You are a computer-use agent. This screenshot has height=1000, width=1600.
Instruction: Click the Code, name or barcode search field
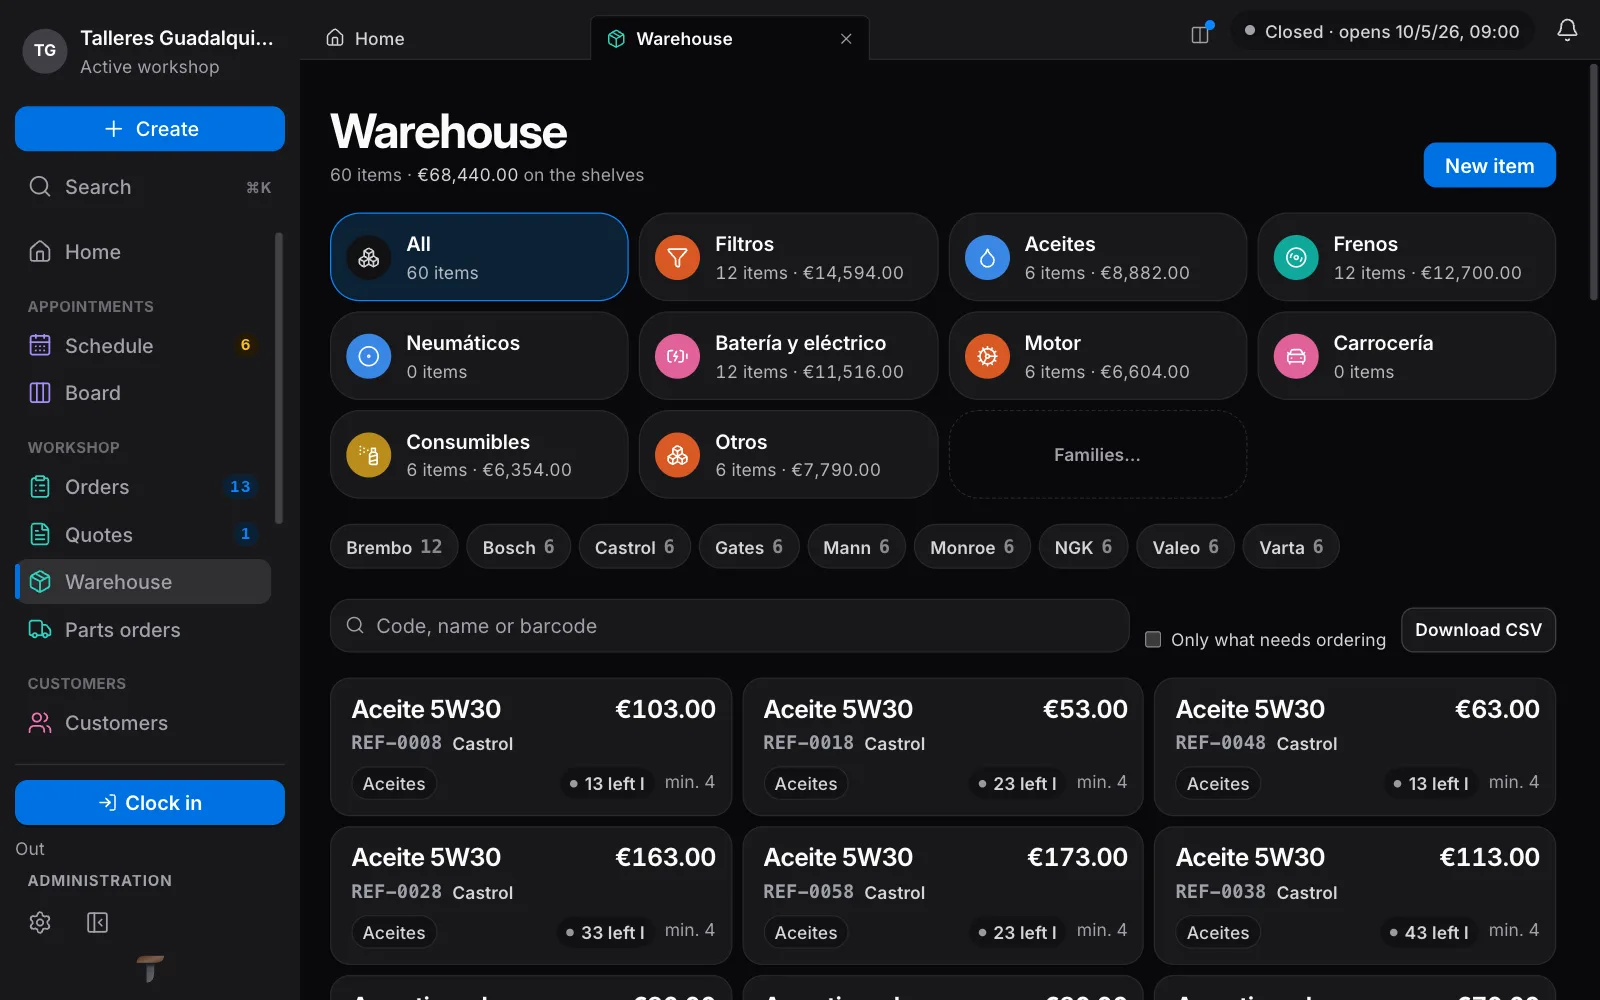pyautogui.click(x=730, y=626)
